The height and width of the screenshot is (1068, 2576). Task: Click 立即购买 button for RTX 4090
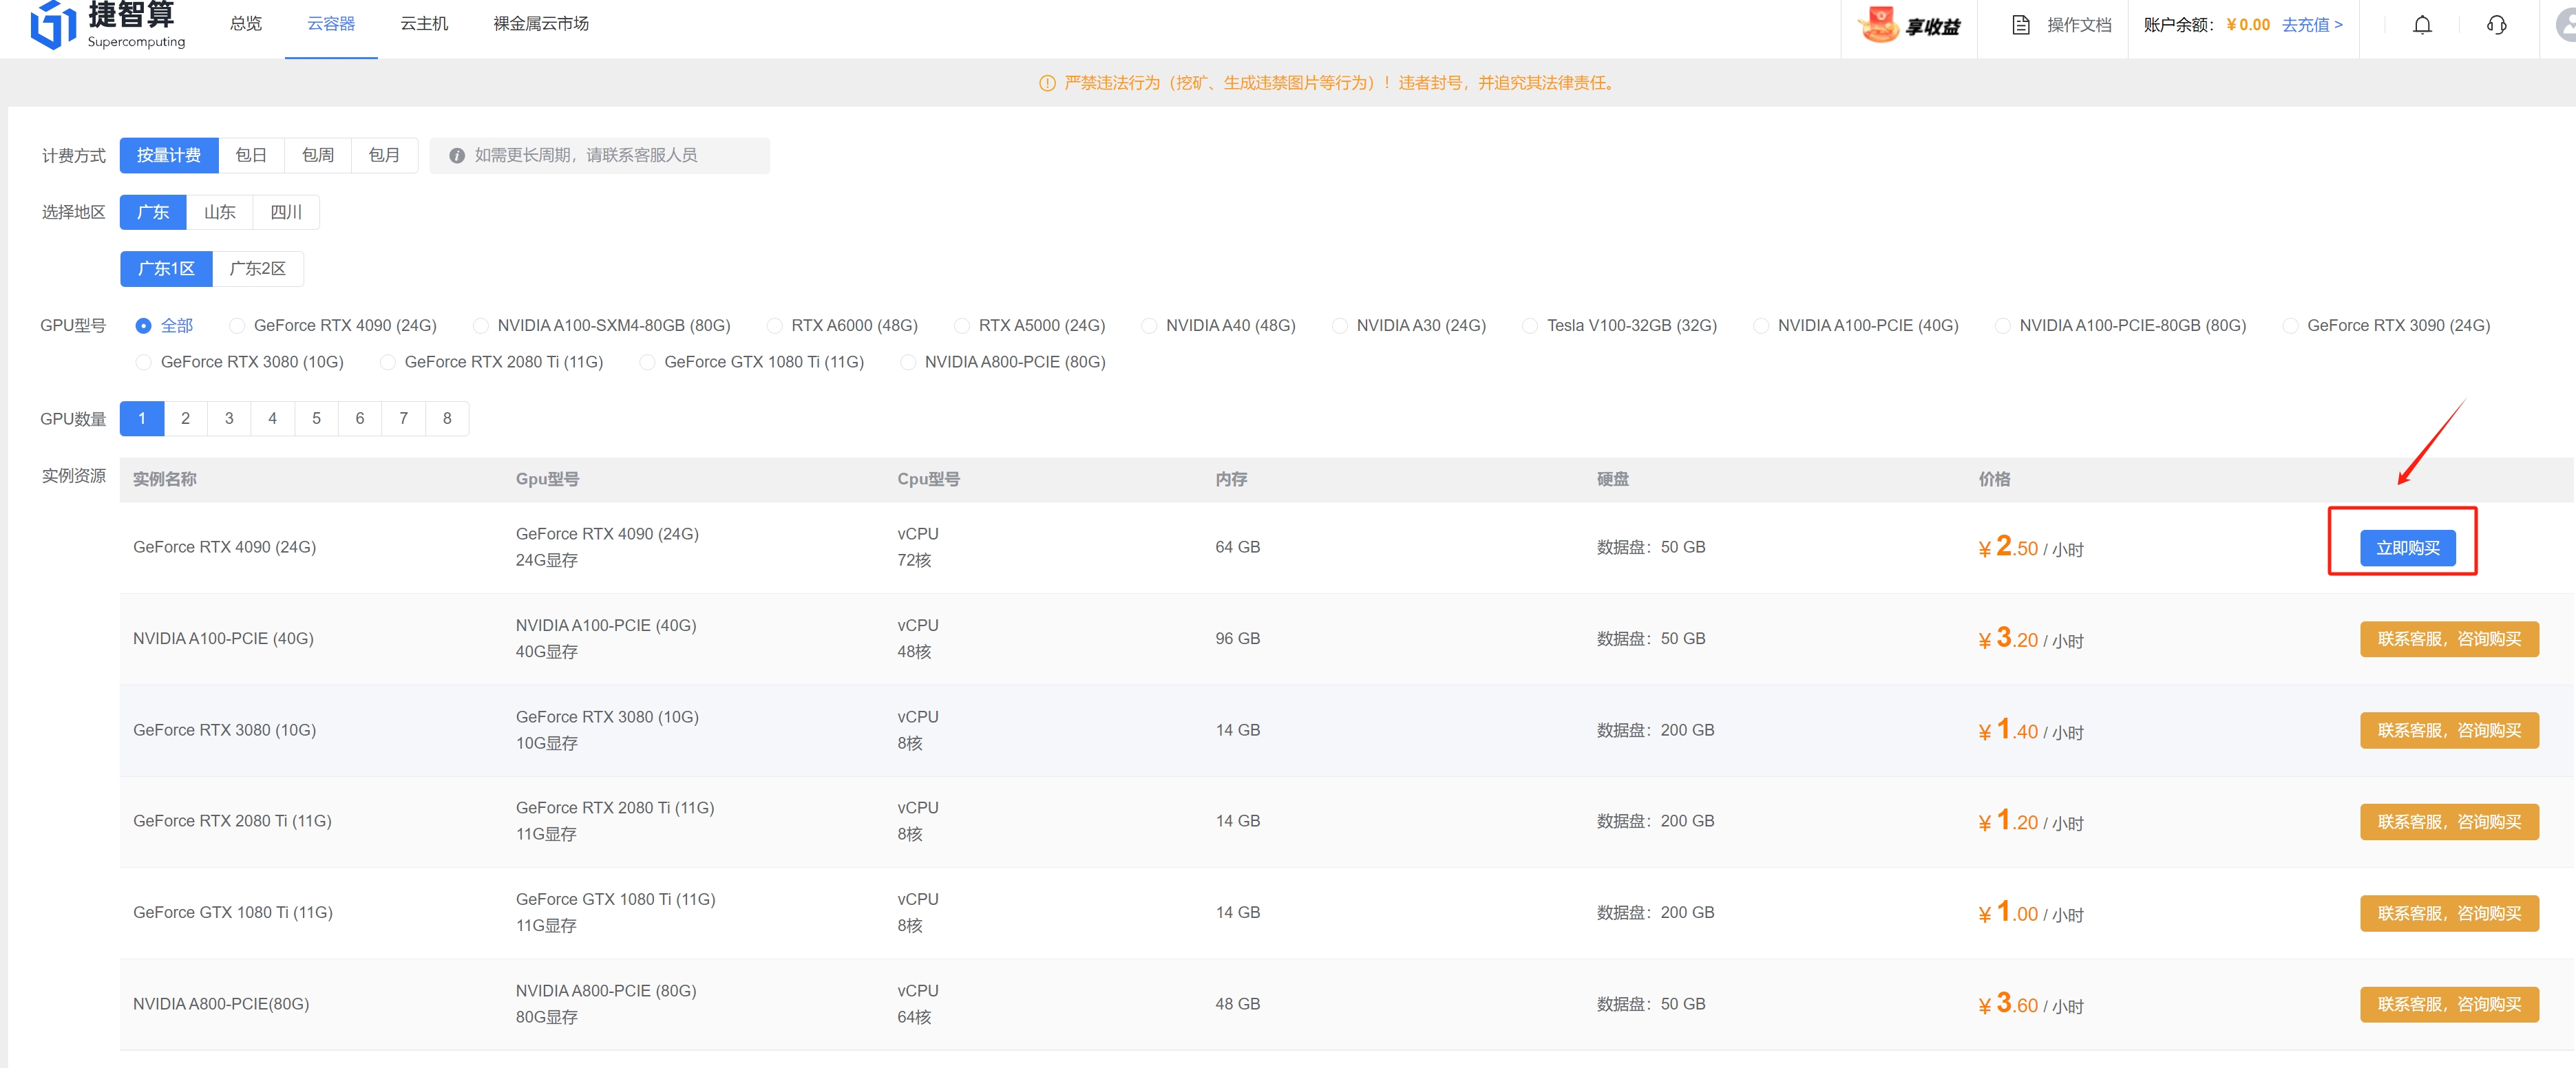click(2407, 548)
